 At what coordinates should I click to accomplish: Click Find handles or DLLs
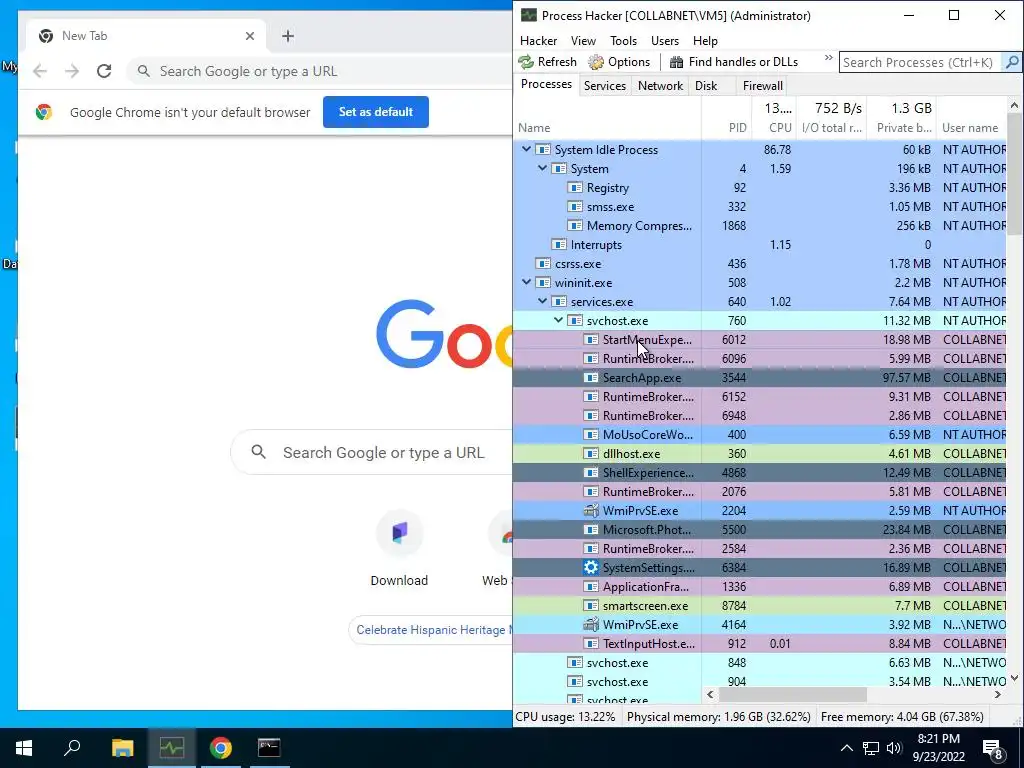734,62
